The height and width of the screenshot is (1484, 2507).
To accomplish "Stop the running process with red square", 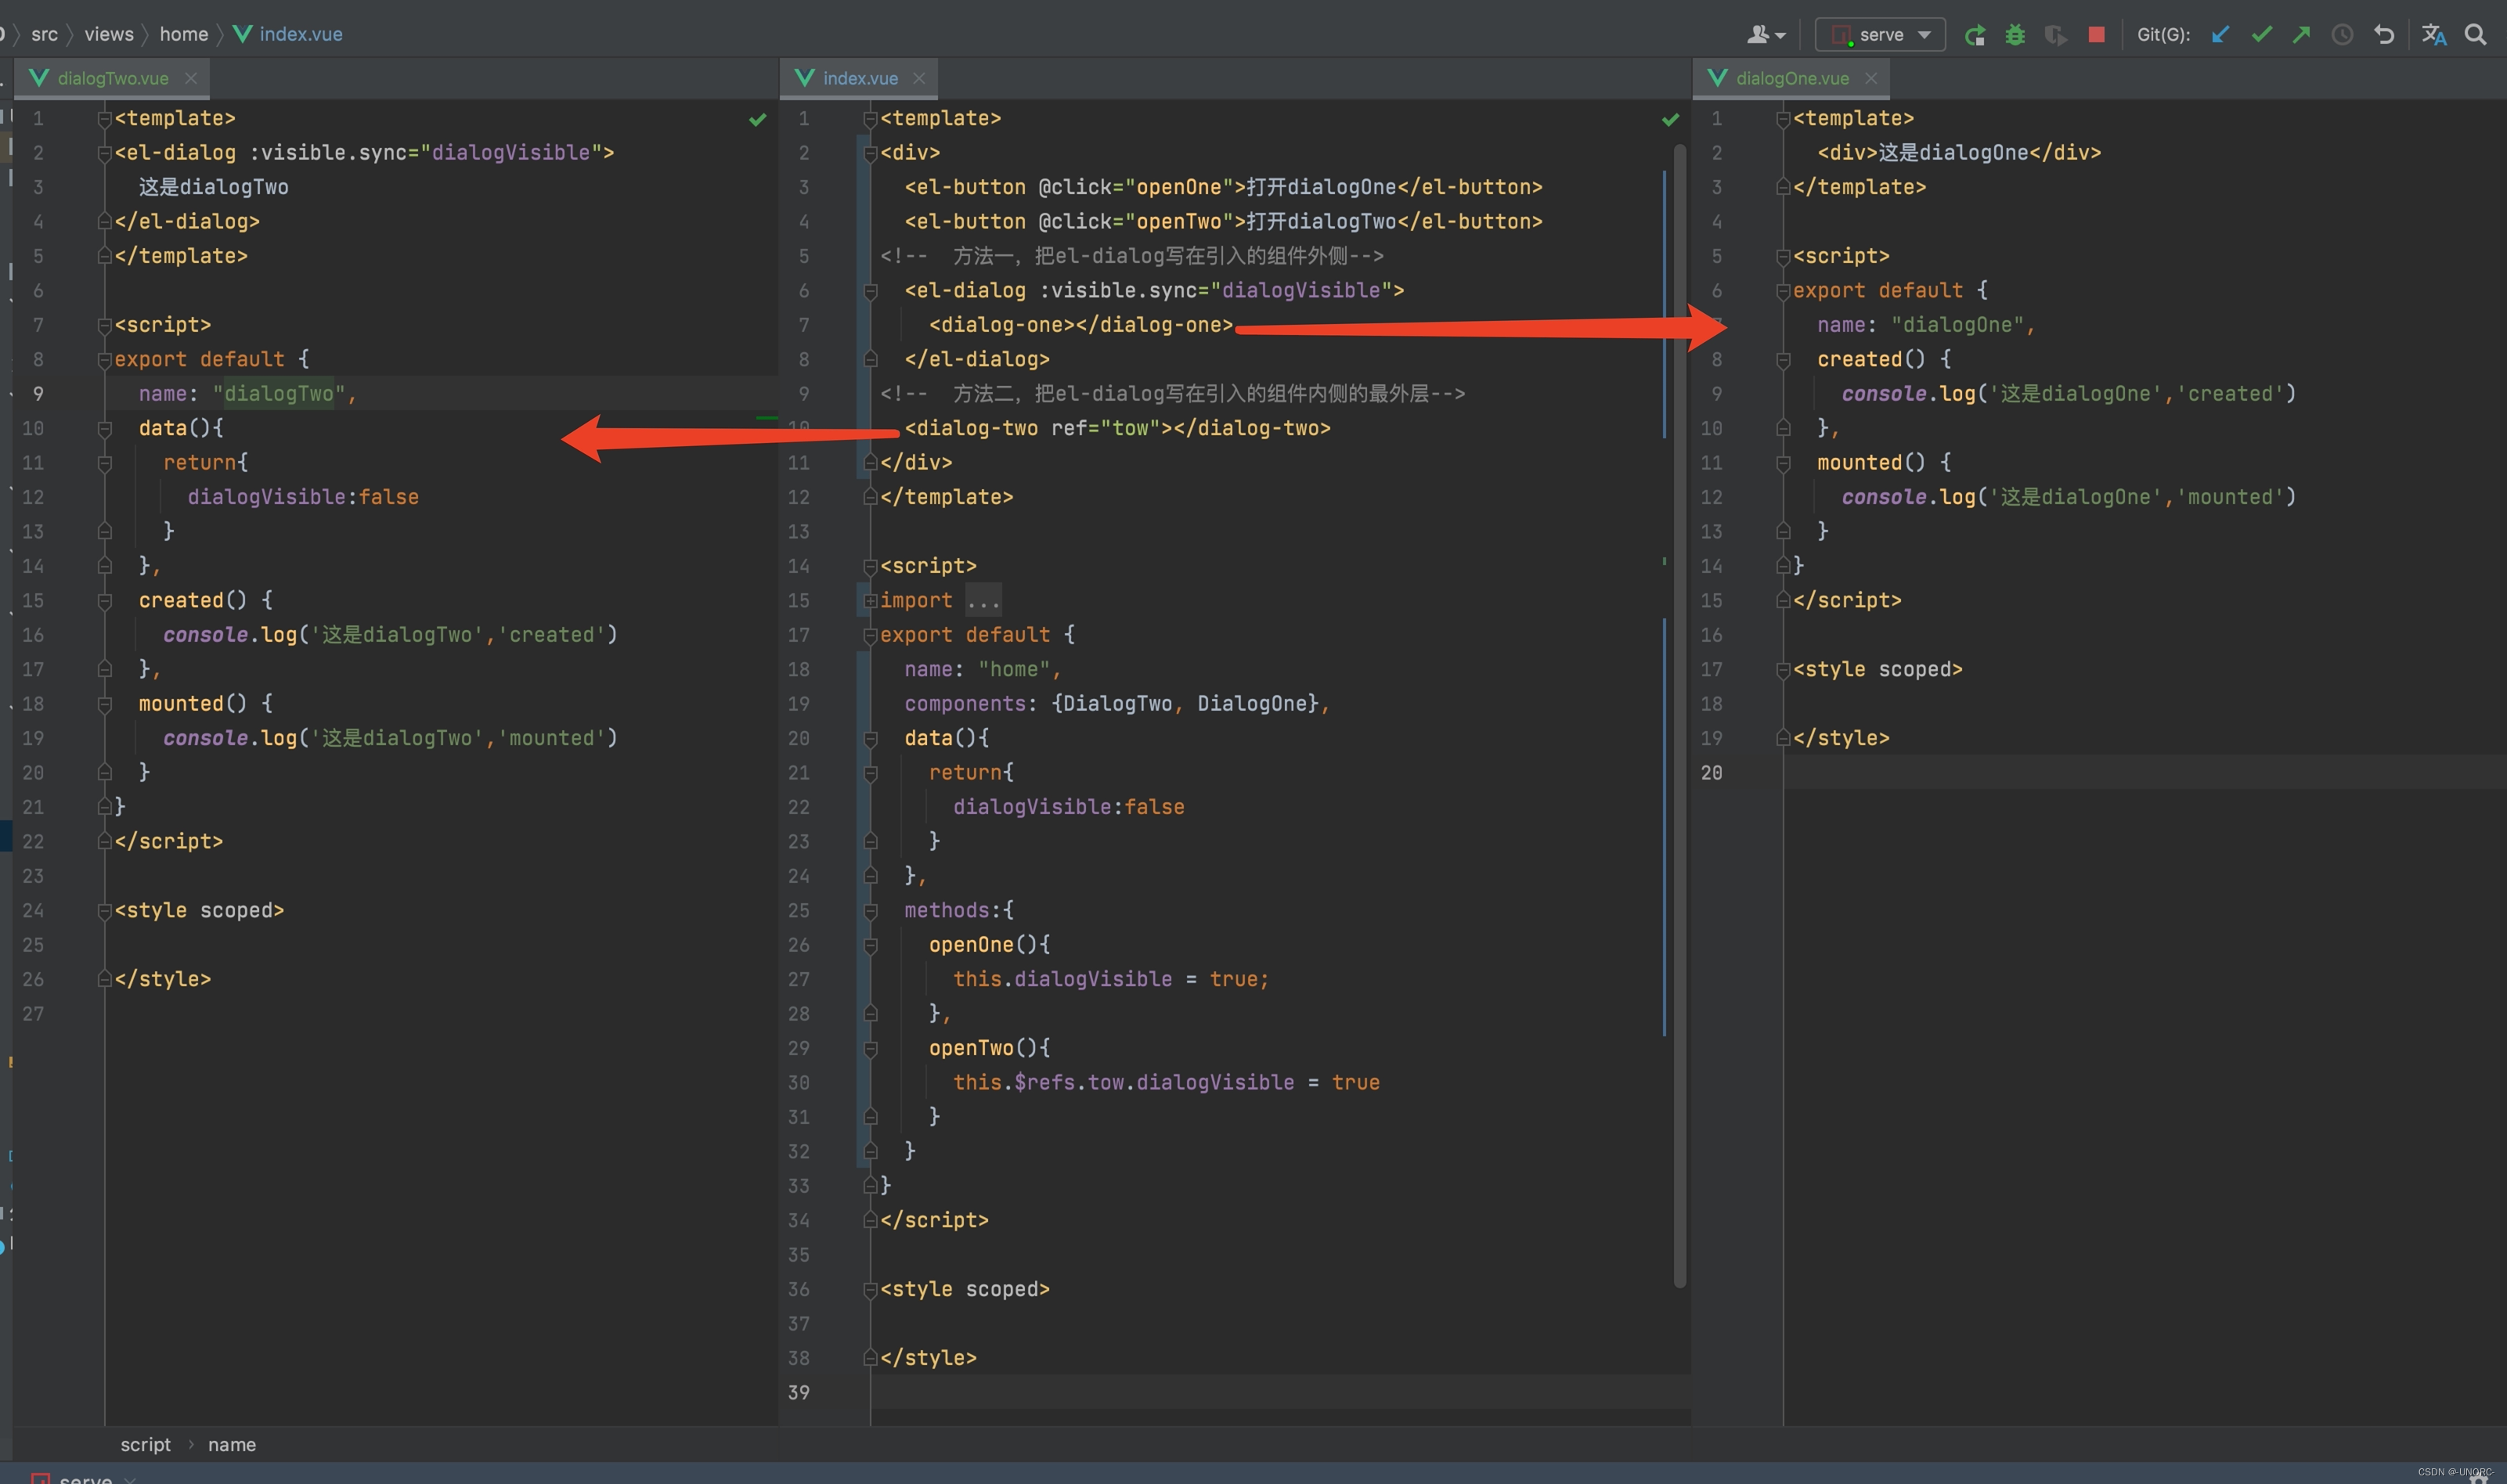I will (x=2097, y=35).
